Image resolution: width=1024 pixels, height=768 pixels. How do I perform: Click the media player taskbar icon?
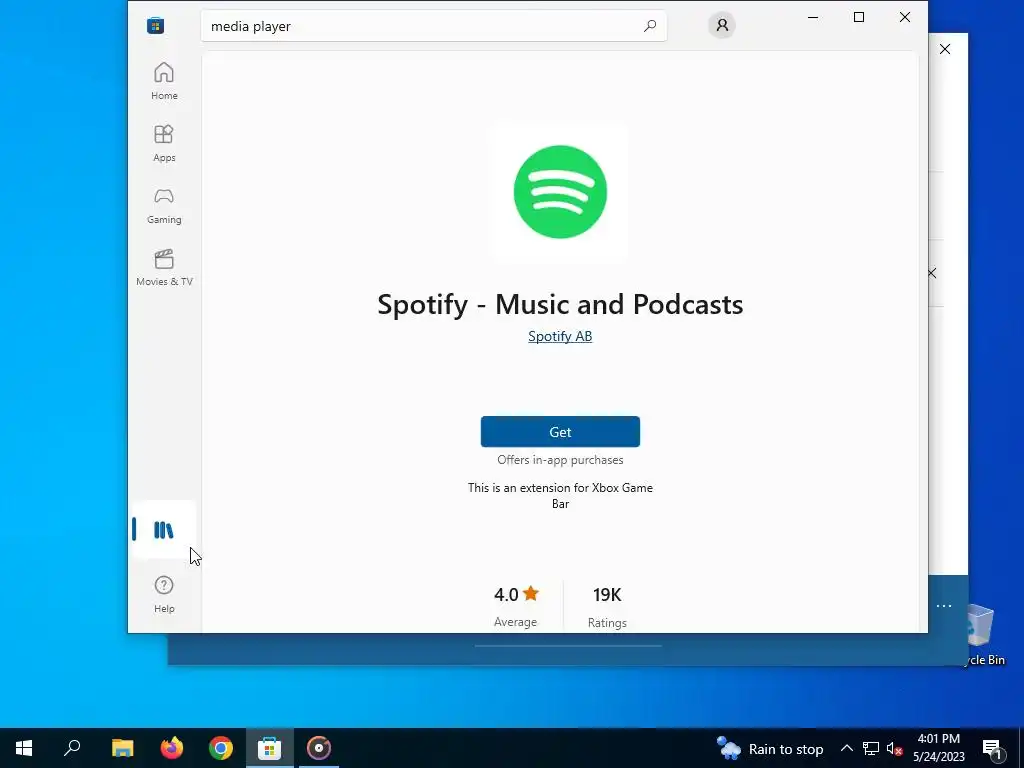pyautogui.click(x=319, y=748)
